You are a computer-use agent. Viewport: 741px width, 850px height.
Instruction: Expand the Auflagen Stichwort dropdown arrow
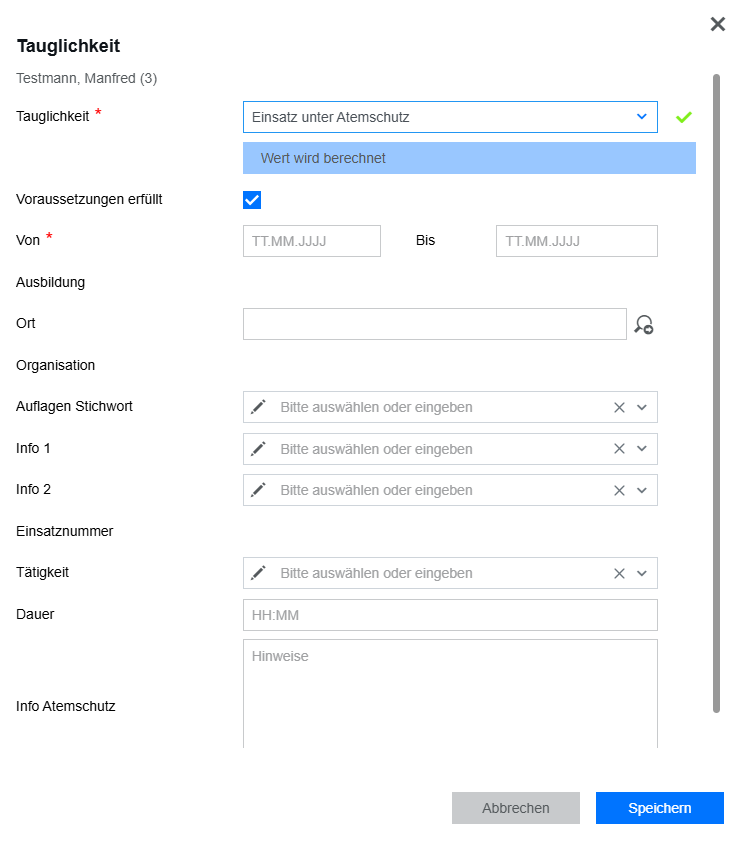click(x=642, y=408)
